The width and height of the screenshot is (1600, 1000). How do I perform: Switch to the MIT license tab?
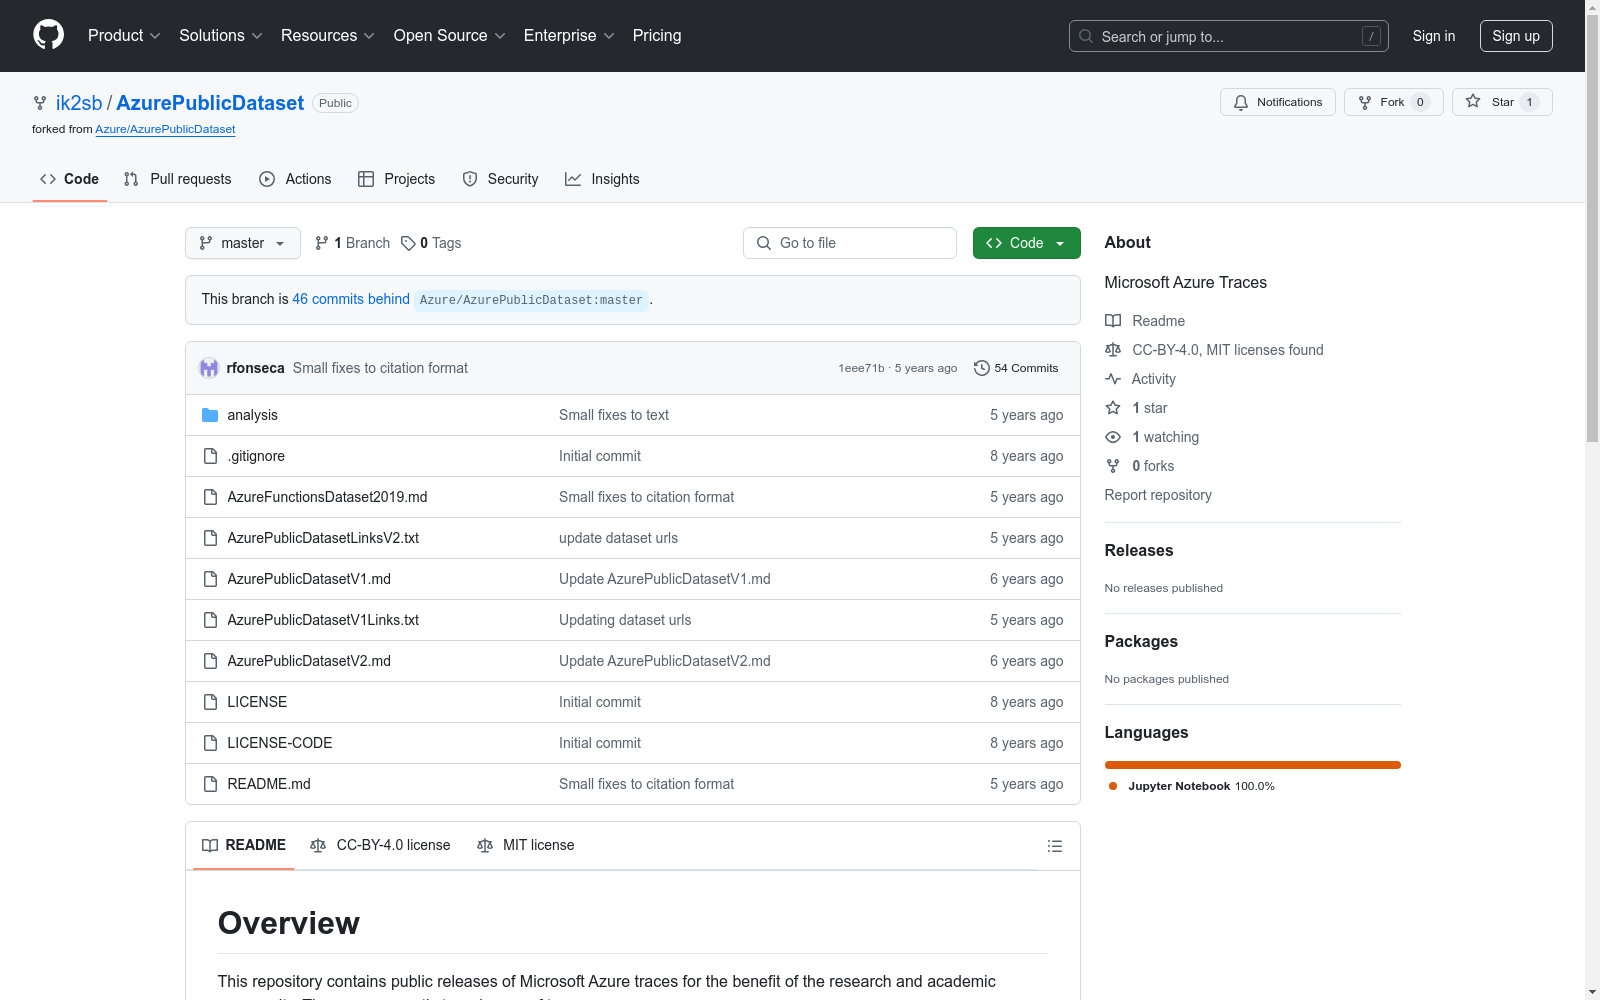pos(526,846)
